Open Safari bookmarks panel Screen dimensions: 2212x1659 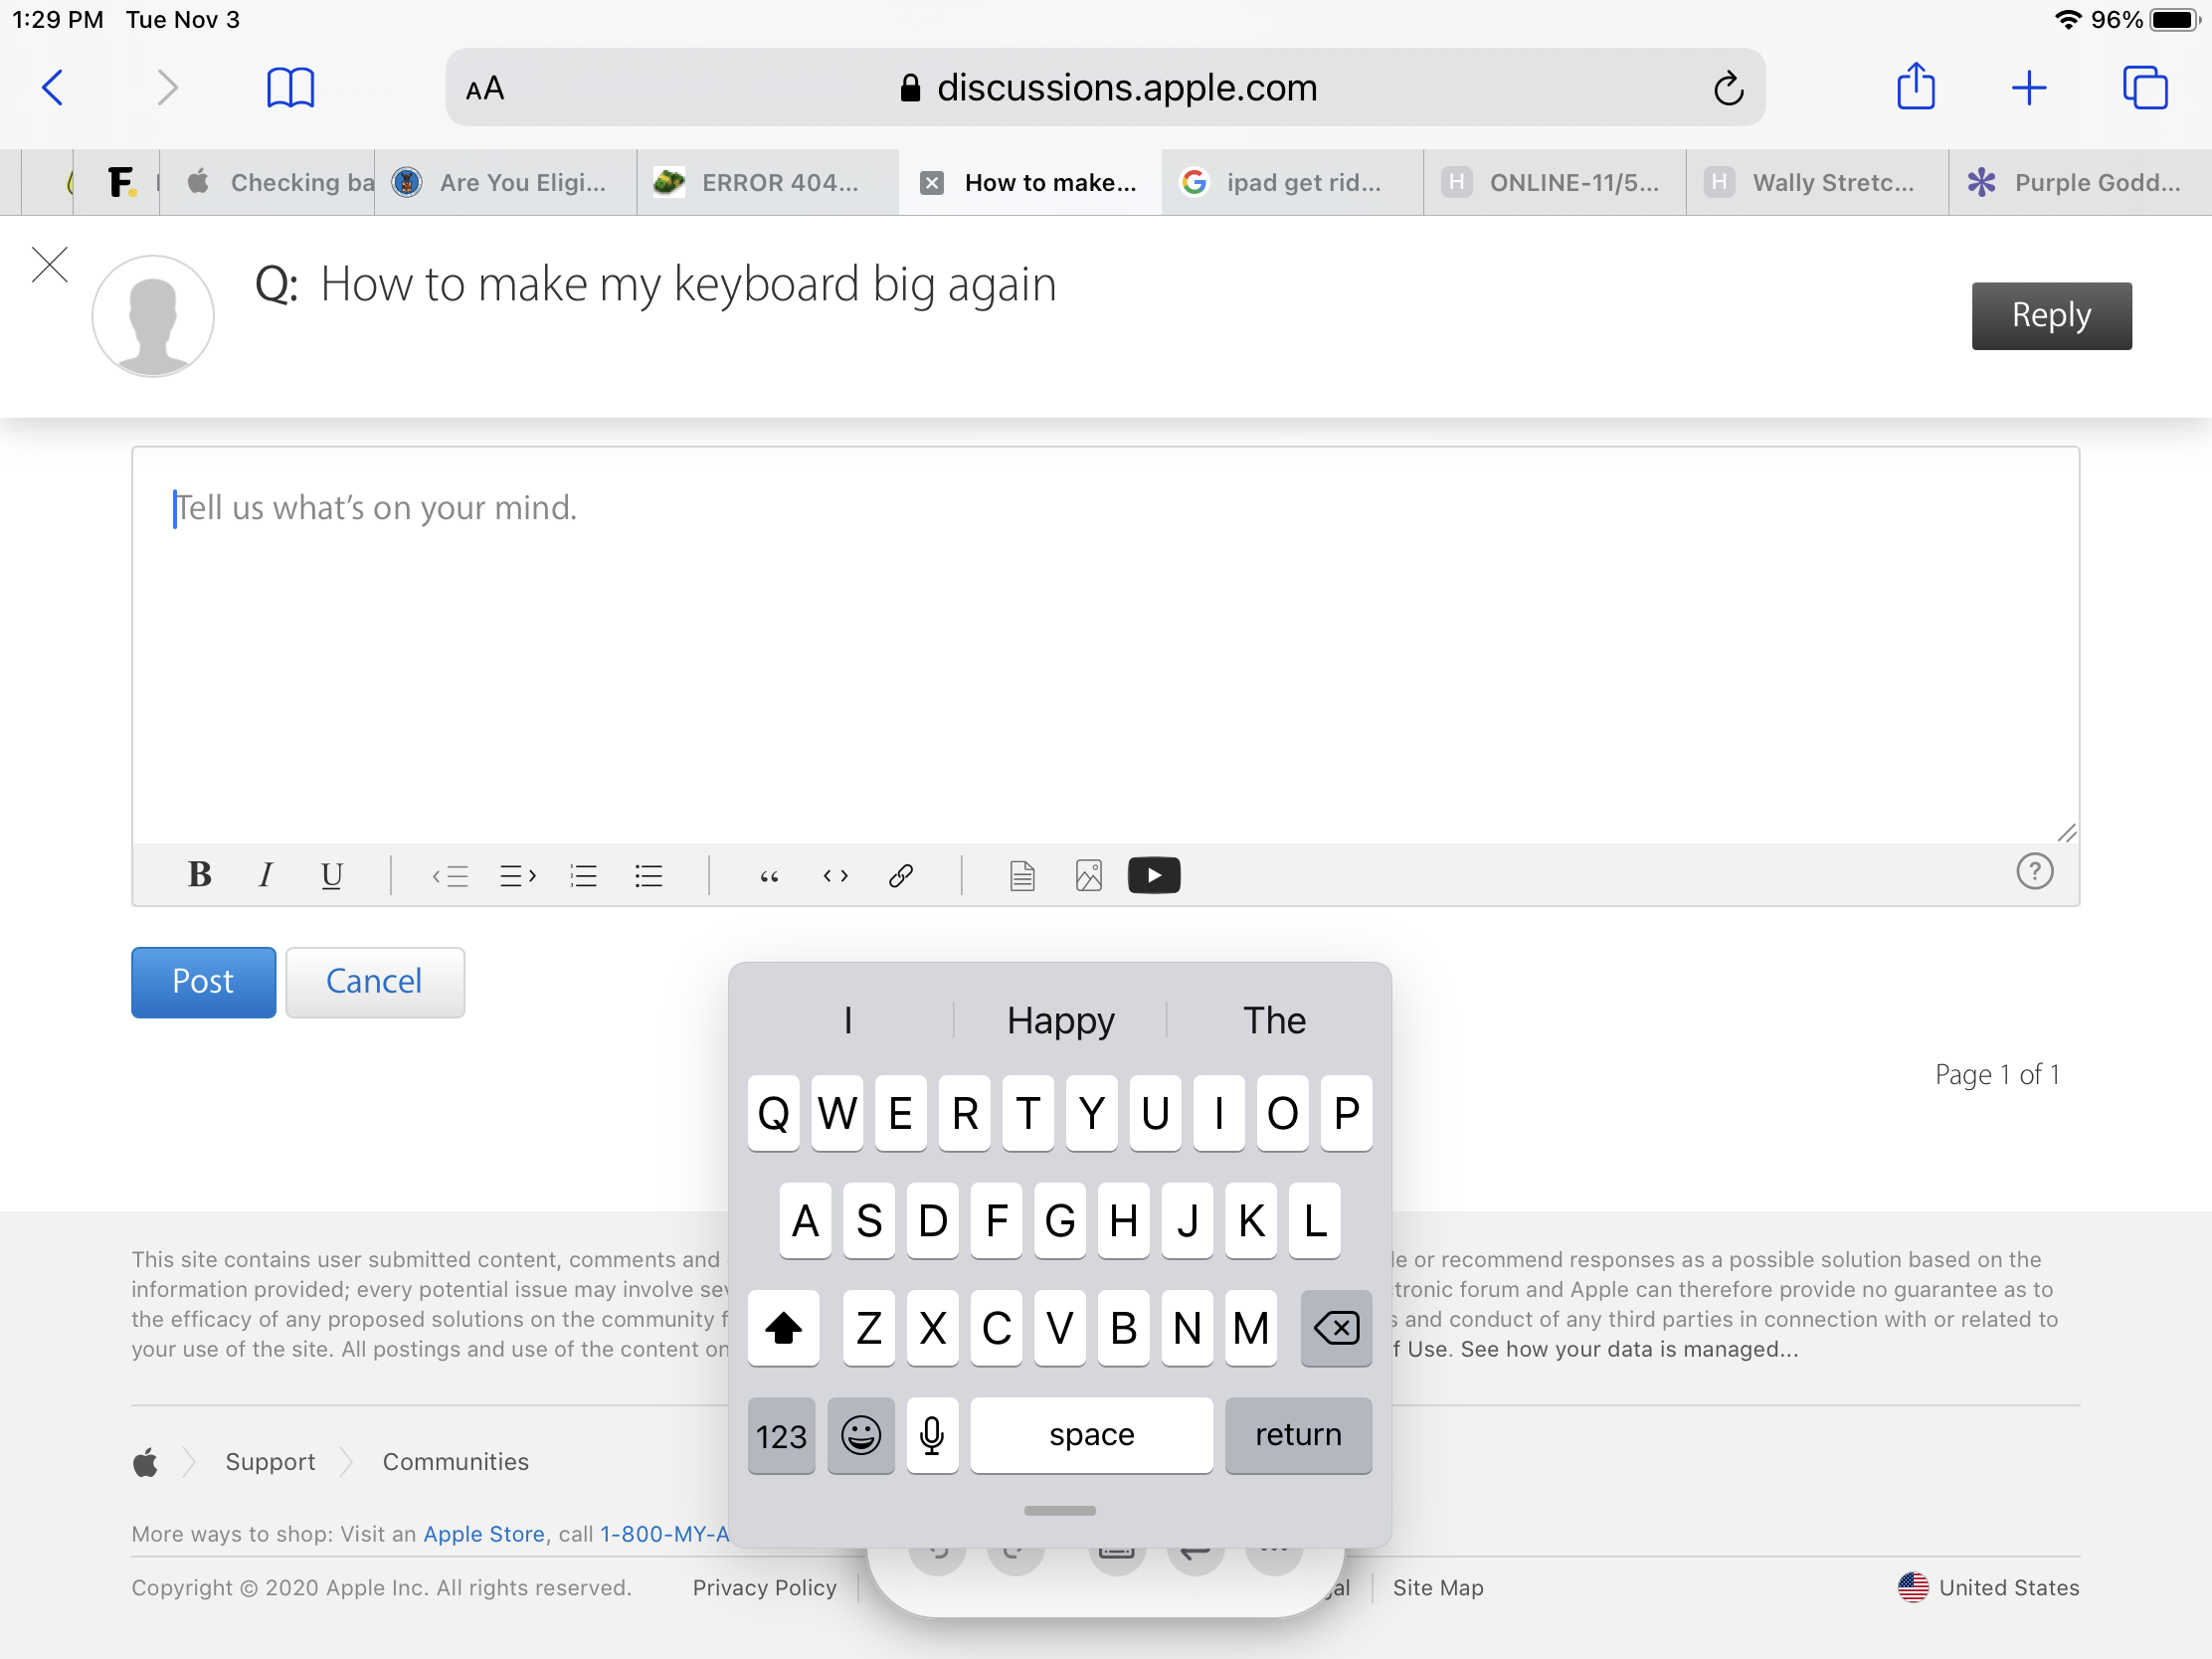click(x=290, y=88)
